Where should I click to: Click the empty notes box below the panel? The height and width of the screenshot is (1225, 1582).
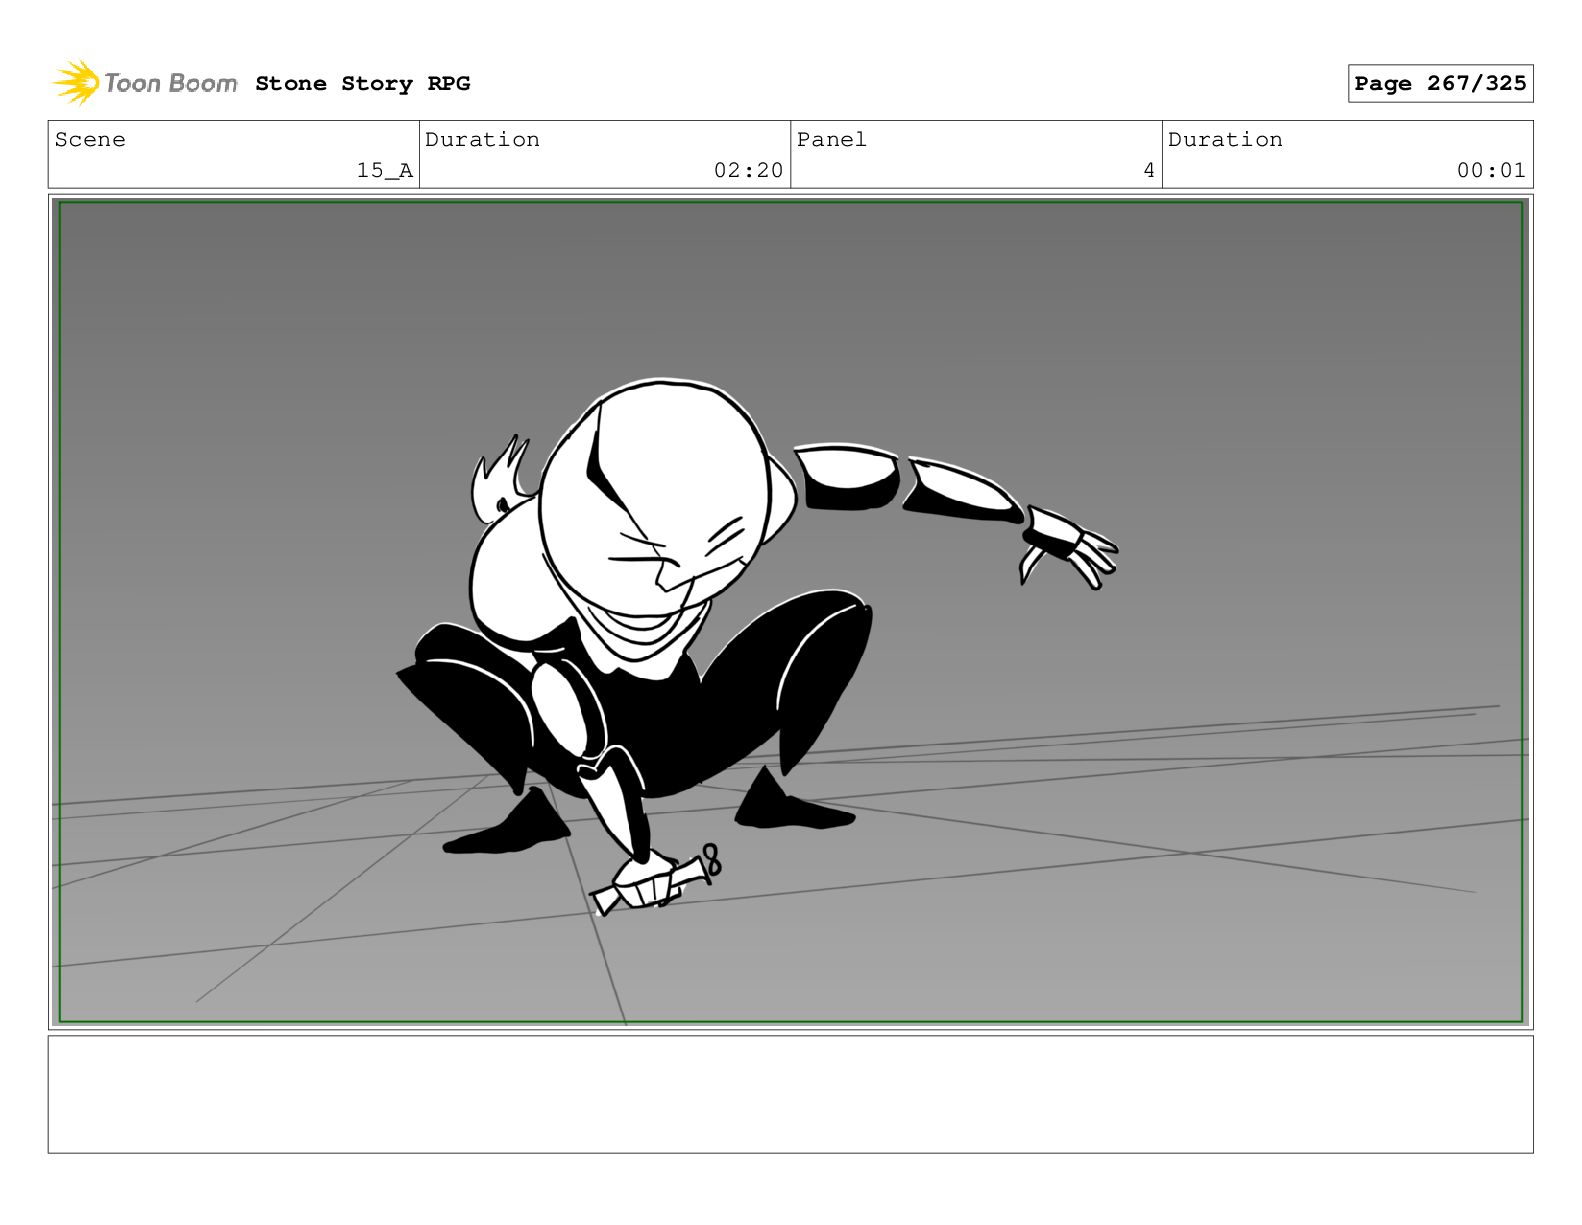pos(790,1094)
